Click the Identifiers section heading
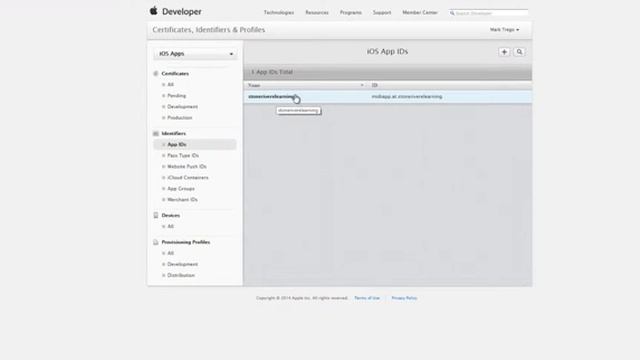The height and width of the screenshot is (360, 640). click(173, 133)
